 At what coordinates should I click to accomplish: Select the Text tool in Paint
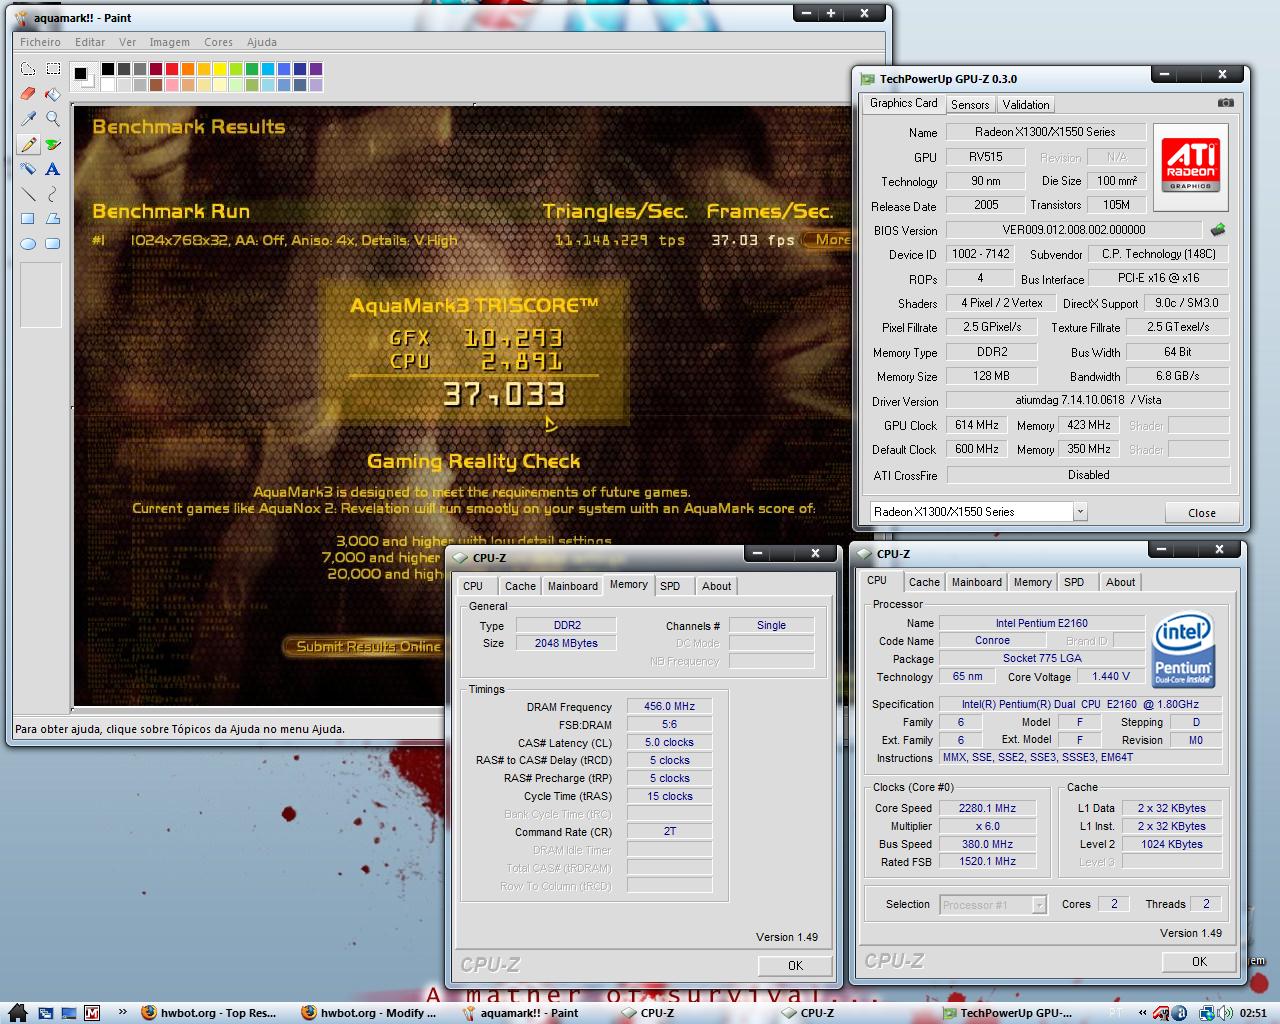tap(53, 169)
